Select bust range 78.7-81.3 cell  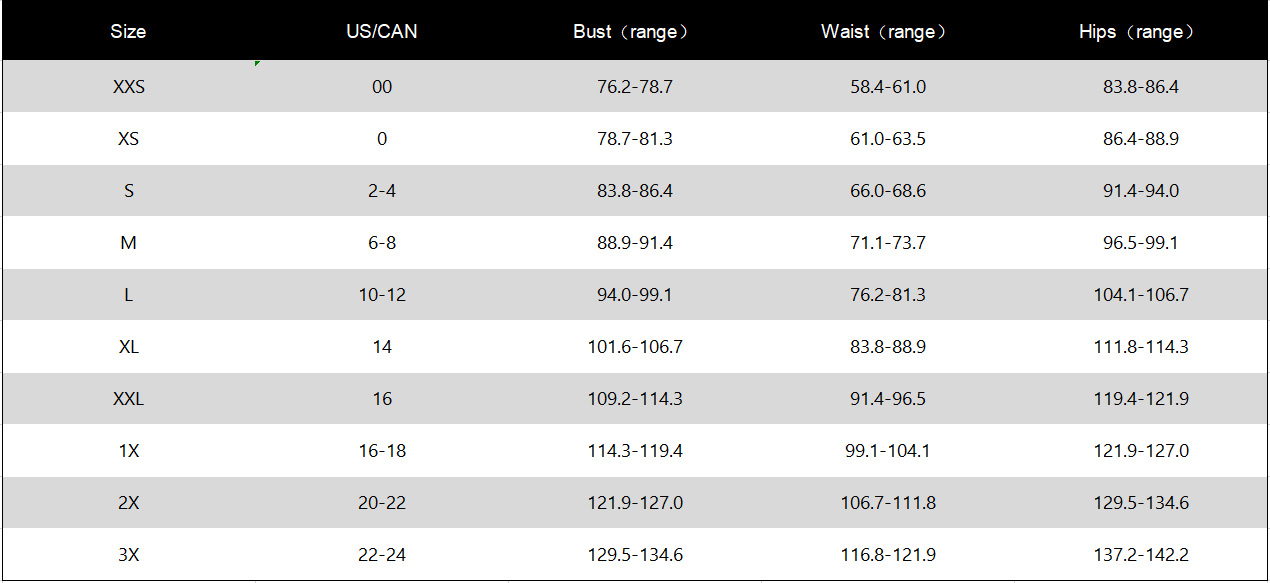tap(634, 139)
